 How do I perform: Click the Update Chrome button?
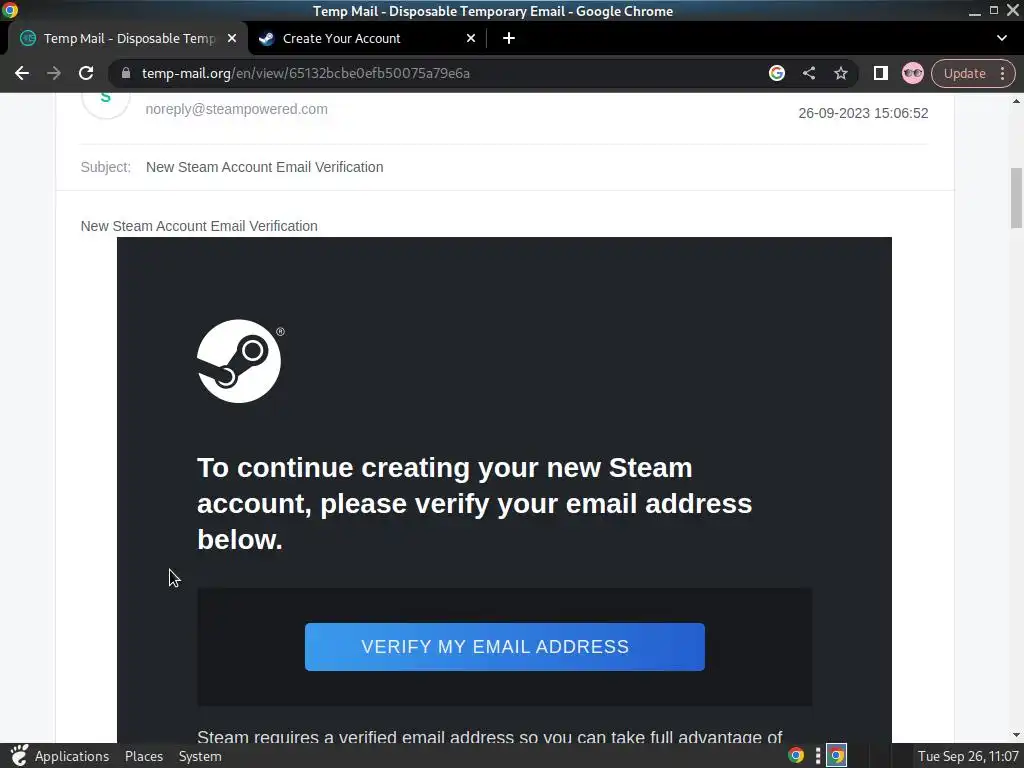[x=964, y=73]
